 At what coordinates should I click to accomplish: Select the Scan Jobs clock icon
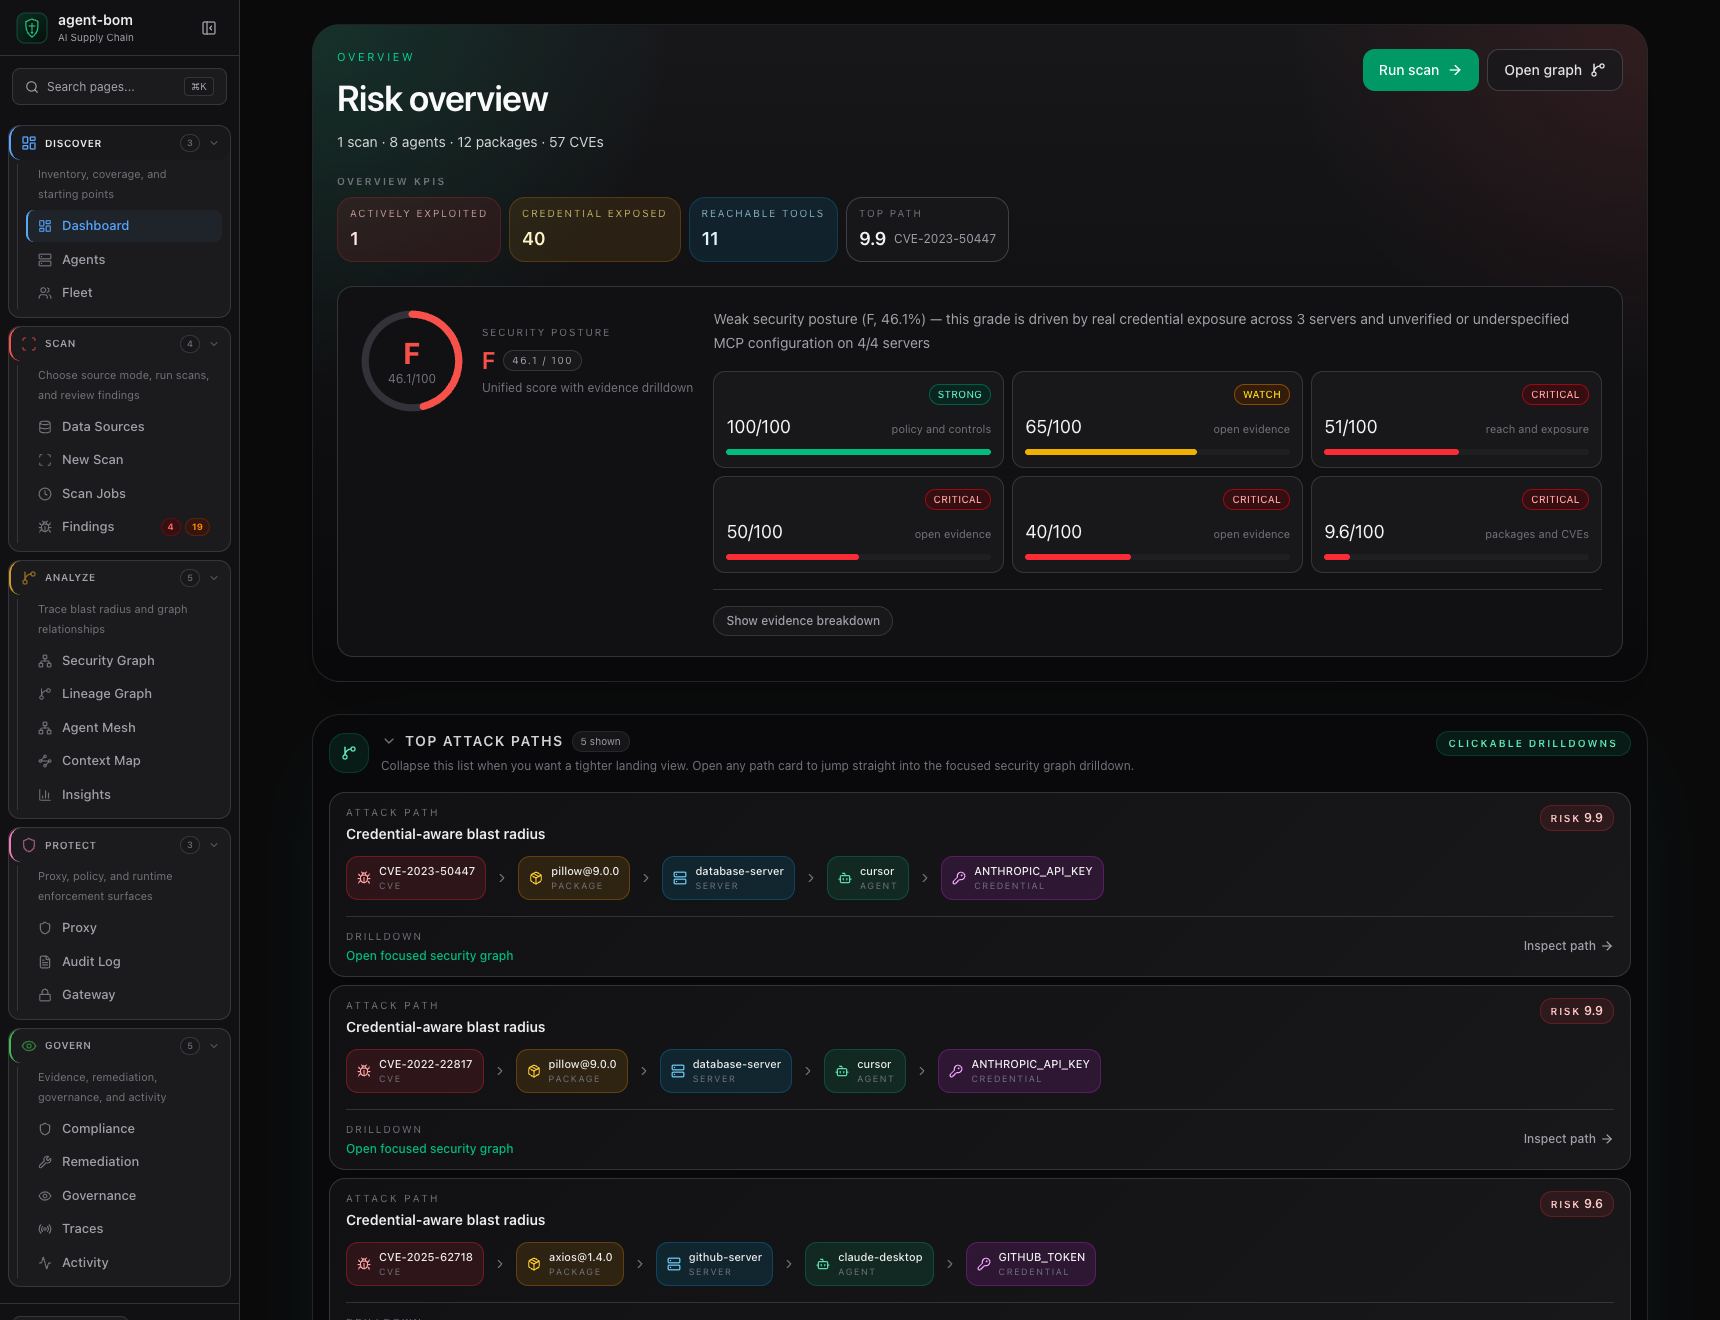(x=44, y=493)
